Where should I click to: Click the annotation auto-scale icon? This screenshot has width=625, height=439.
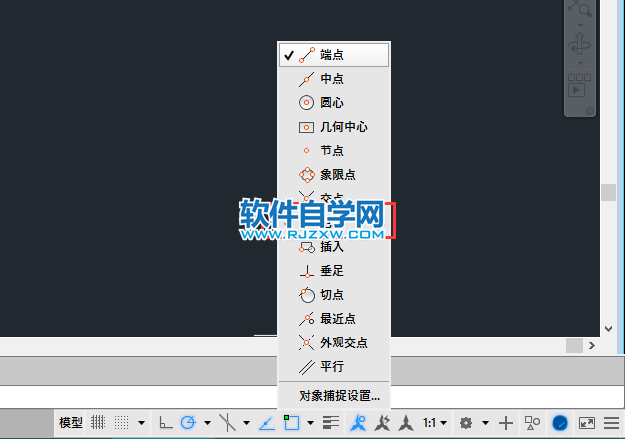(x=382, y=423)
